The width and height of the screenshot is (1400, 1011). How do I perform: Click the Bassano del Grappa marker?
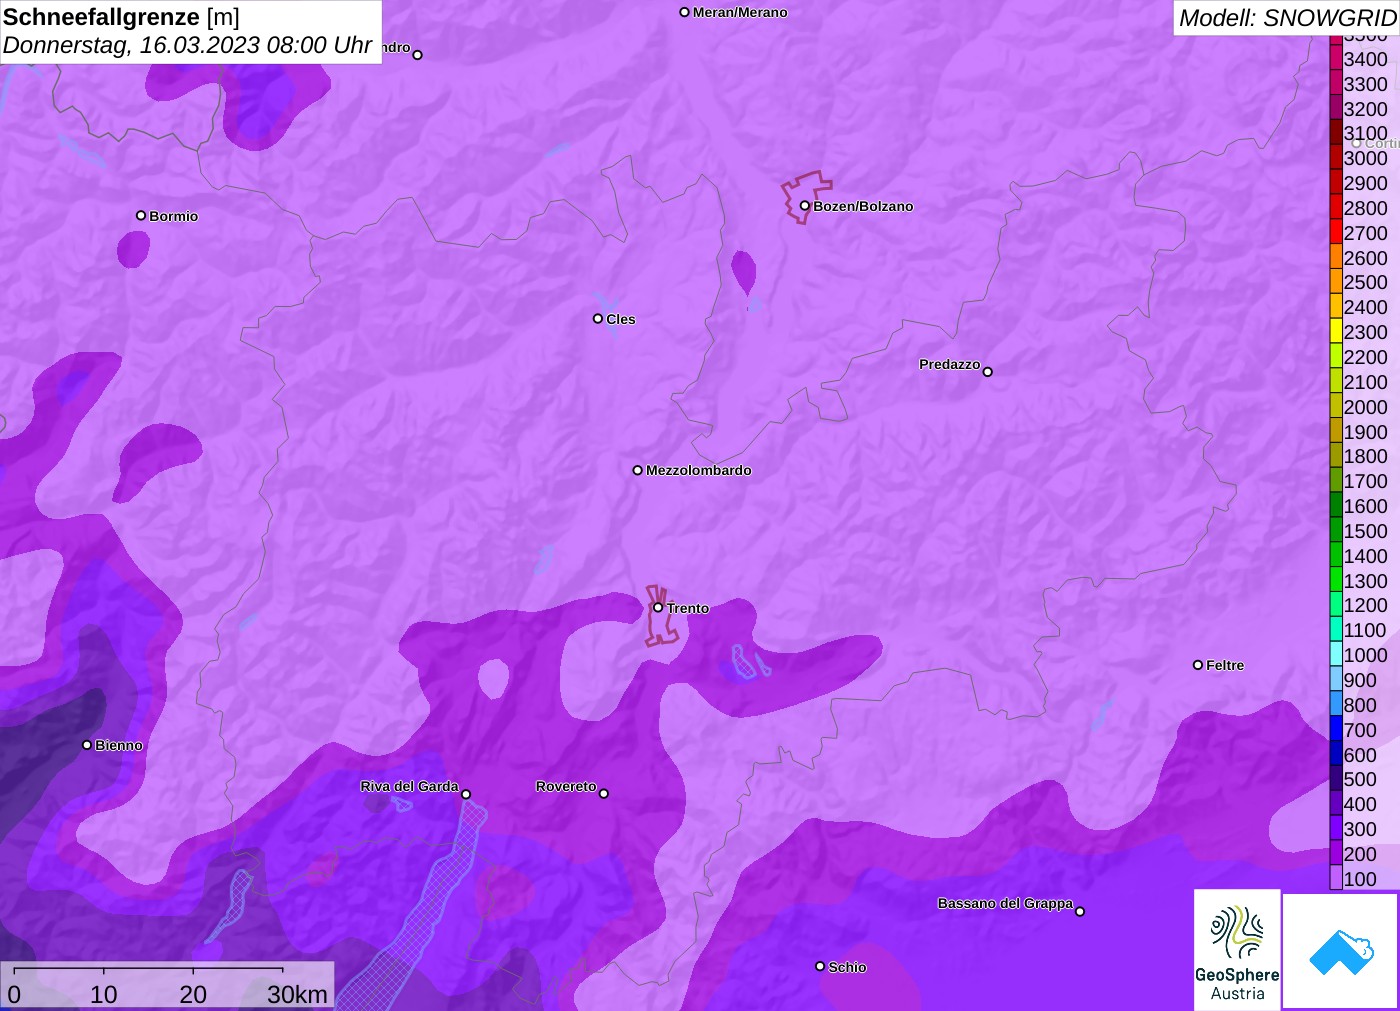[x=1080, y=911]
